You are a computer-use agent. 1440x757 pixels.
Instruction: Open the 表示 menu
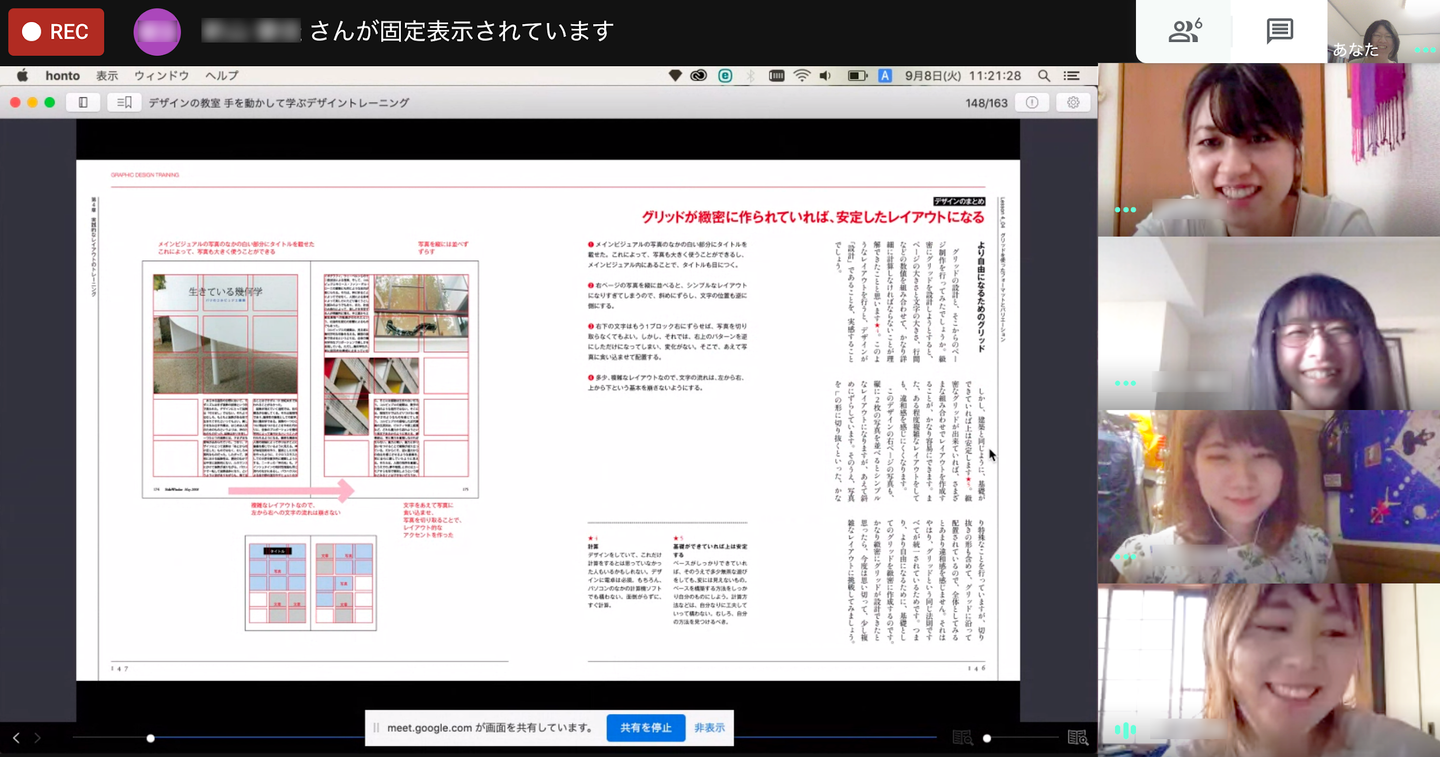click(107, 76)
